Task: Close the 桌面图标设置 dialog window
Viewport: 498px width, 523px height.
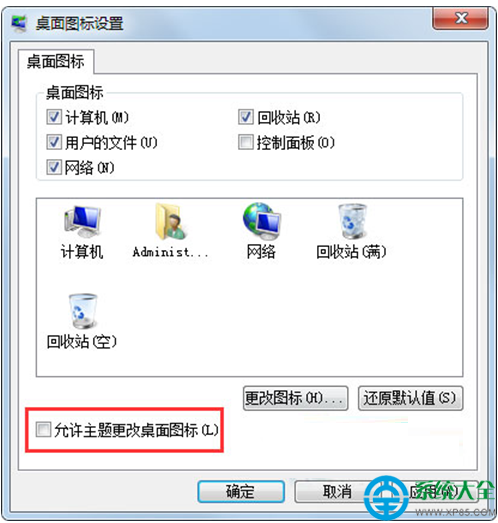Action: click(x=461, y=18)
